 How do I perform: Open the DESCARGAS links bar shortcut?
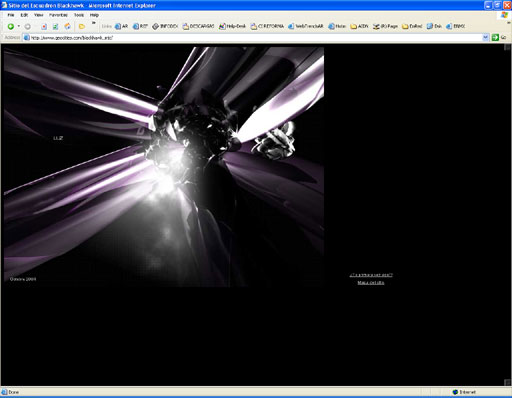pyautogui.click(x=198, y=26)
